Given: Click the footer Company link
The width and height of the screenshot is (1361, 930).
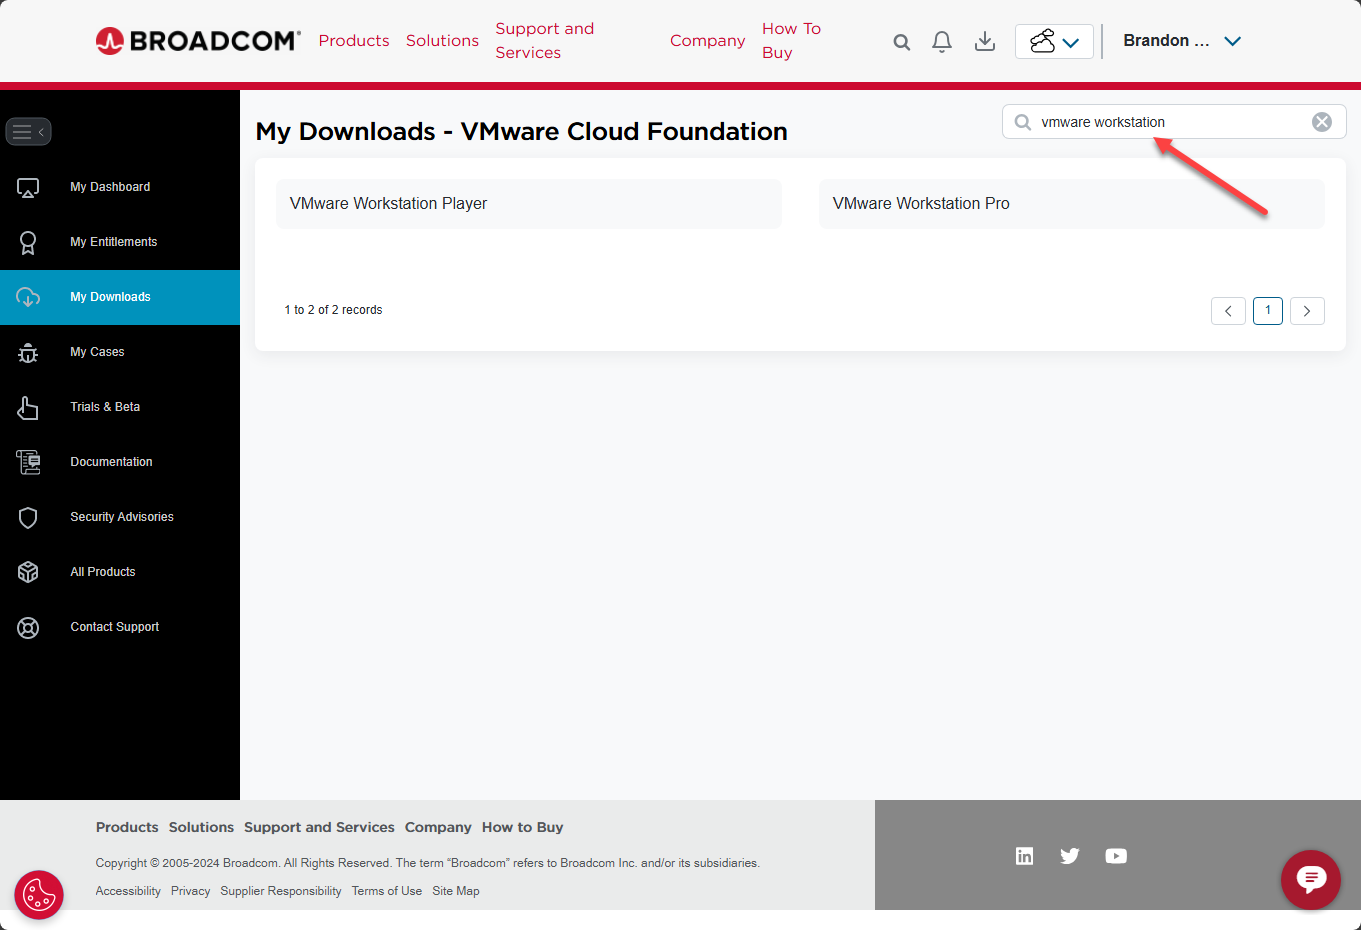Looking at the screenshot, I should click(x=438, y=827).
